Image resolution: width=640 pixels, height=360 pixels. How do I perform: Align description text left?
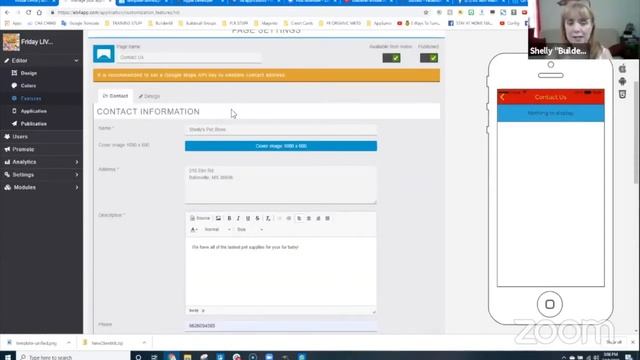[299, 218]
